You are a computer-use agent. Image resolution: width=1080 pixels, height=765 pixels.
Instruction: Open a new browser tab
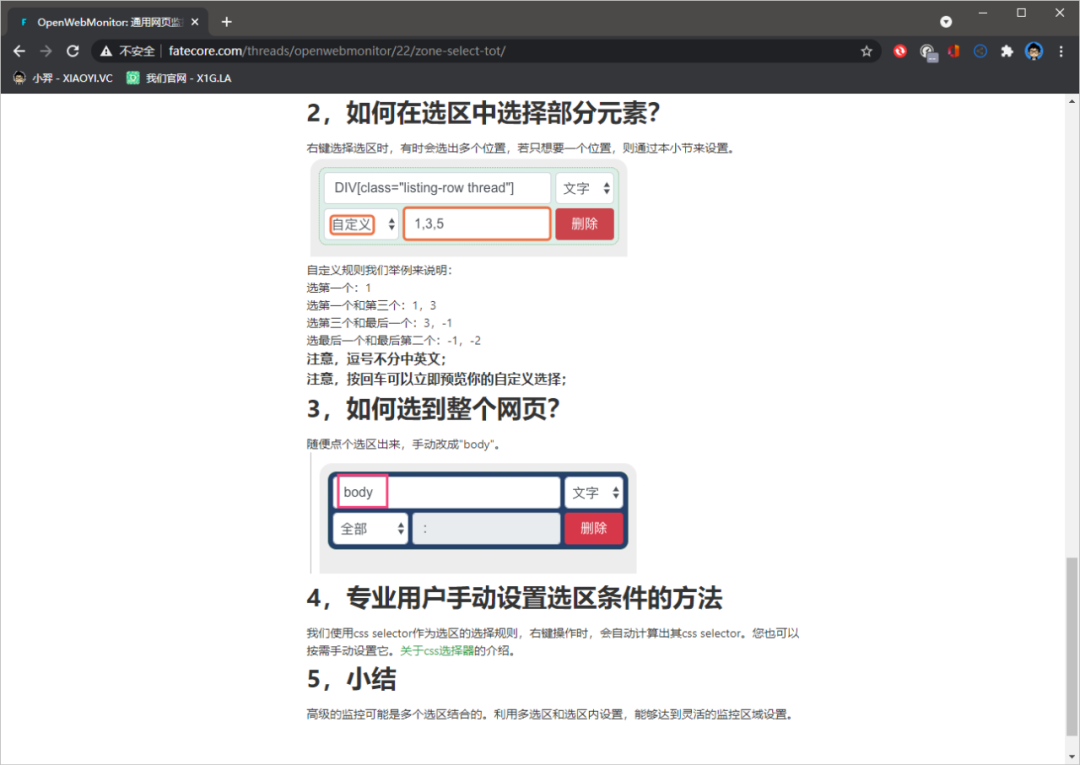pyautogui.click(x=227, y=22)
